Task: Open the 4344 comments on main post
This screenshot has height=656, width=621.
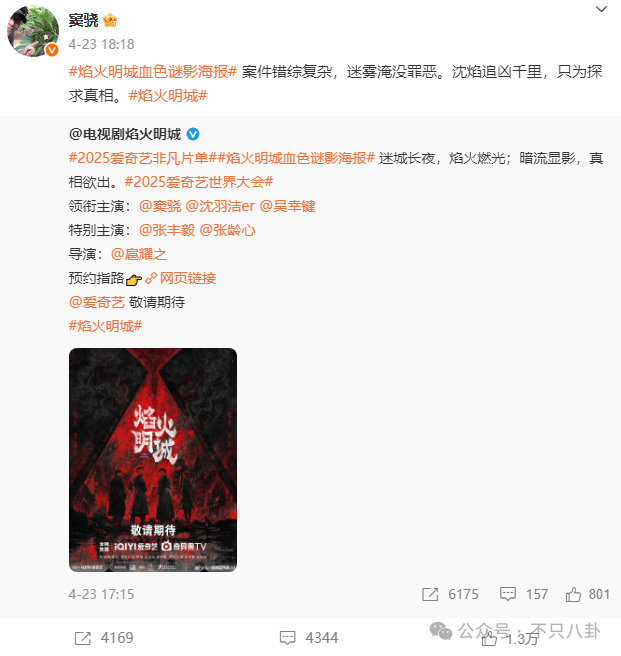Action: click(309, 638)
